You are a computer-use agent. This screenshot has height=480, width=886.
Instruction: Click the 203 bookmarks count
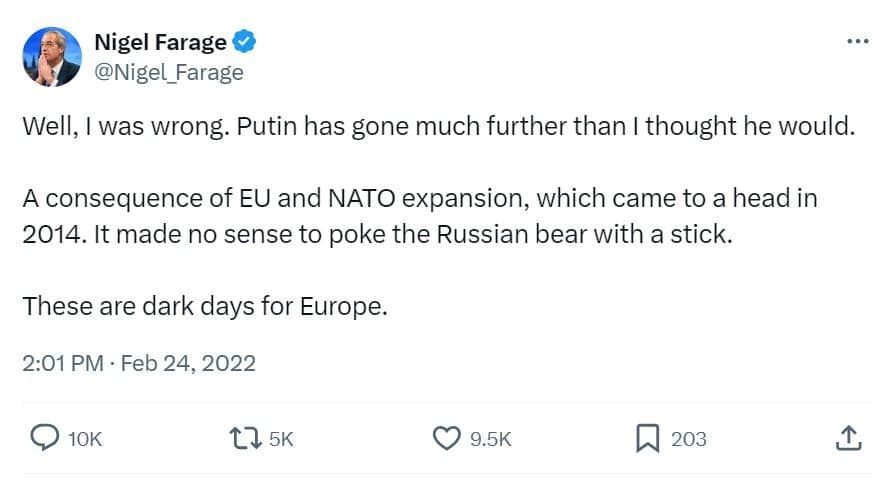[x=689, y=439]
